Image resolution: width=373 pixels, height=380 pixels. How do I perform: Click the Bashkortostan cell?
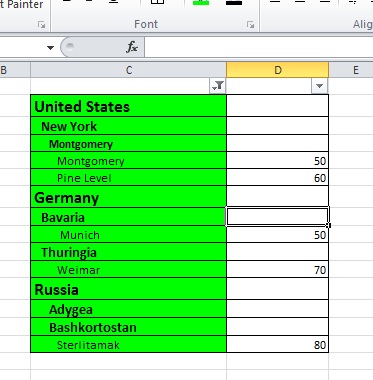click(x=128, y=327)
